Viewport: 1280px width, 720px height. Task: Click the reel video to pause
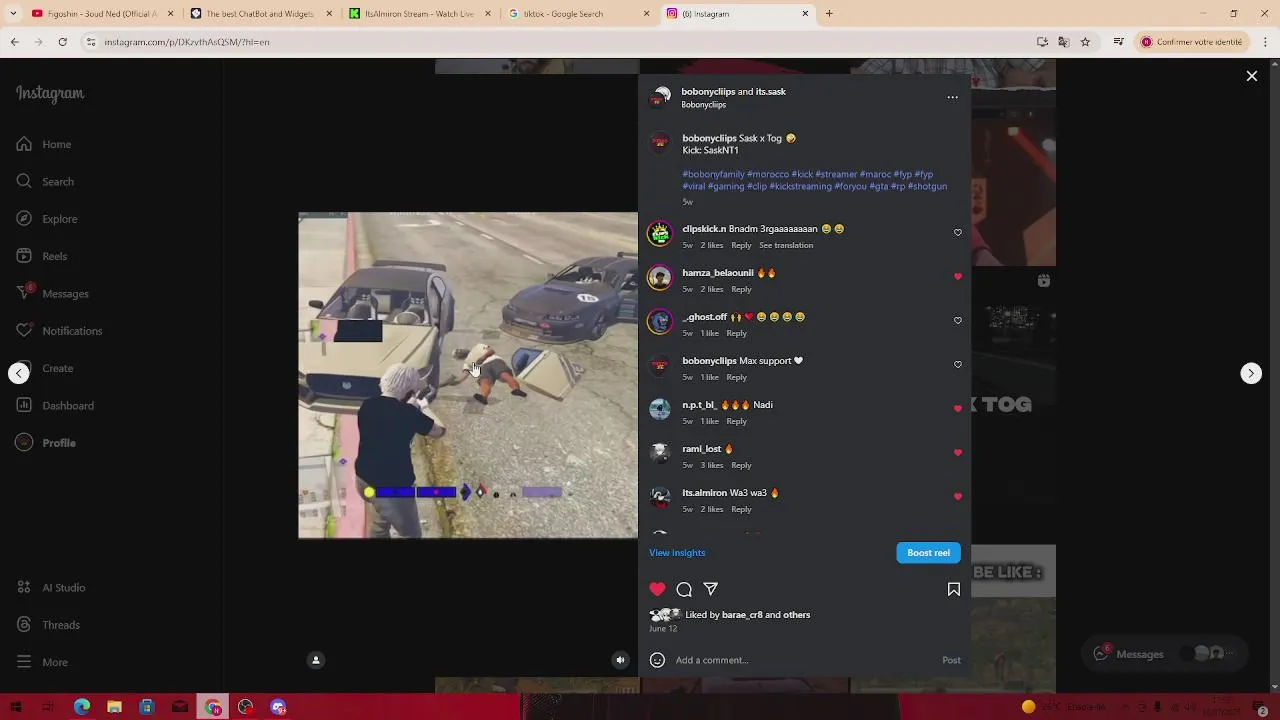(468, 375)
